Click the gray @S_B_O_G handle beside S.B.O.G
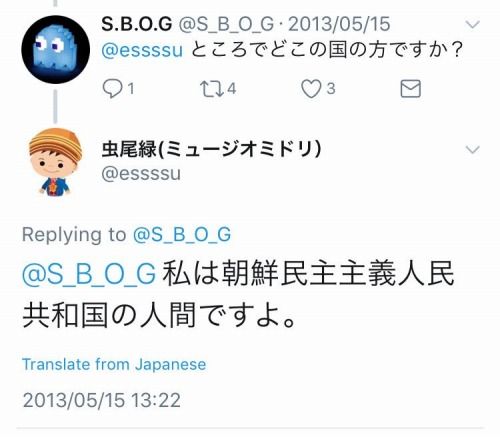This screenshot has width=500, height=437. coord(227,24)
